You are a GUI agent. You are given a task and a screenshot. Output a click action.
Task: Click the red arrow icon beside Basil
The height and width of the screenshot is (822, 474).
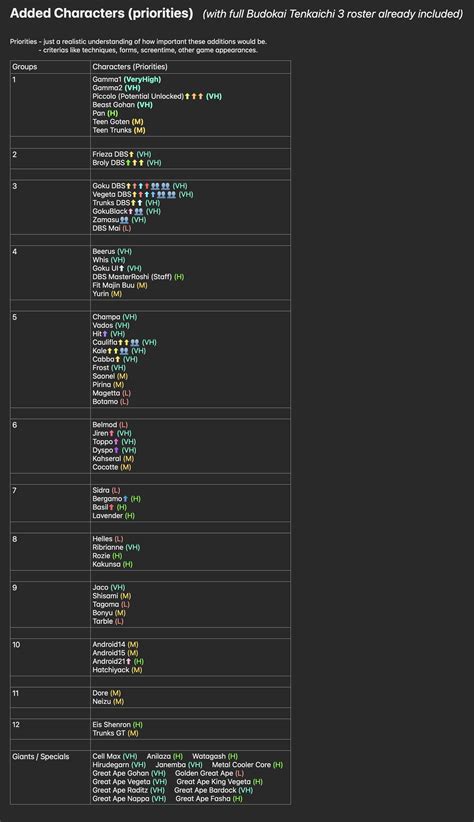coord(111,507)
